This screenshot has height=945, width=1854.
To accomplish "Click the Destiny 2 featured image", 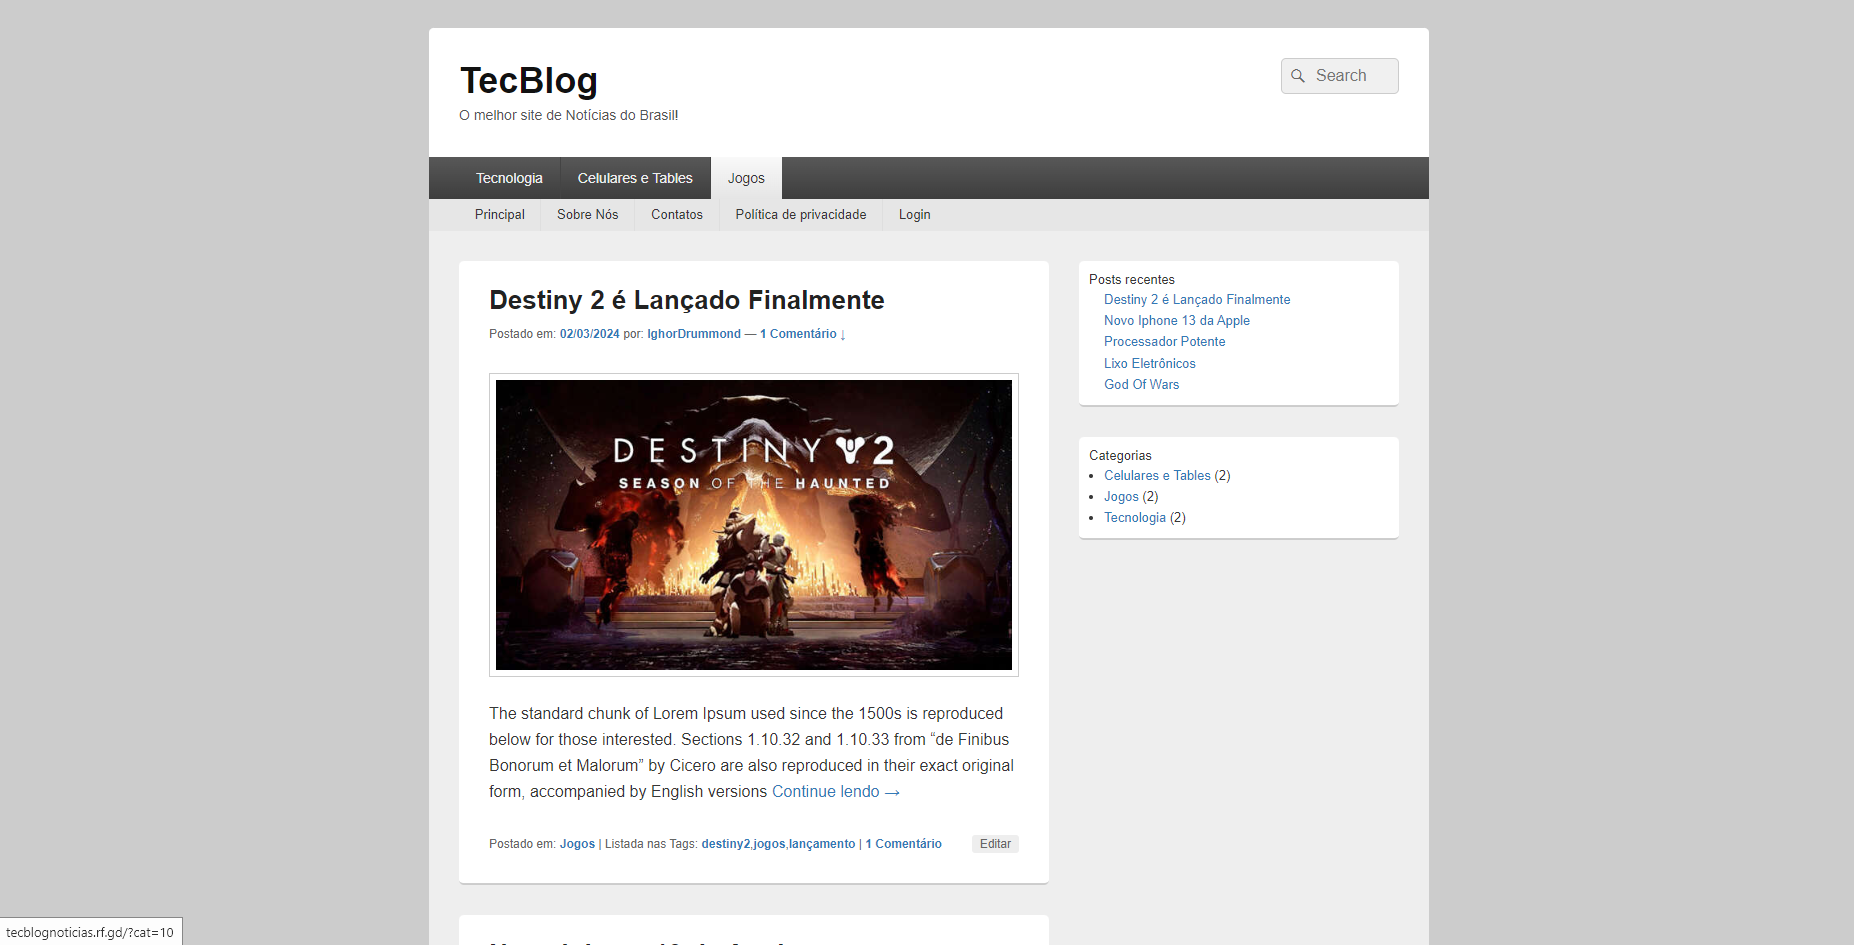I will point(753,524).
